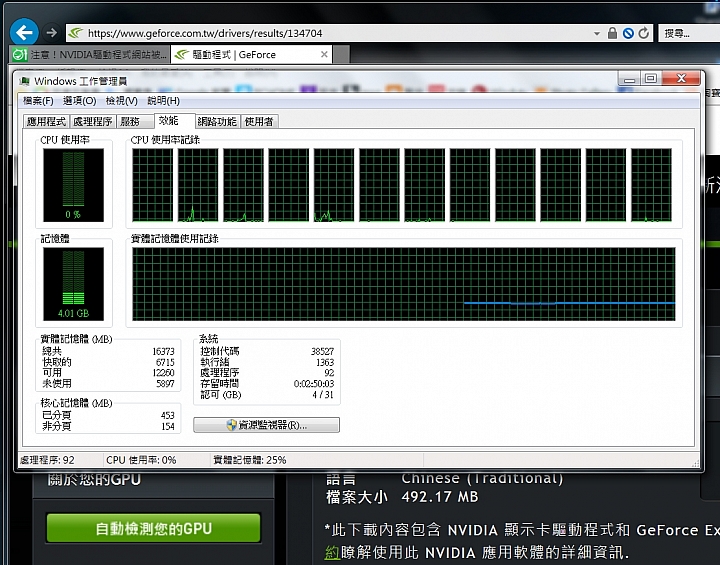Screen dimensions: 720x565
Task: Switch to the first browser tab about NVIDIA驅動程式網站
Action: point(90,55)
